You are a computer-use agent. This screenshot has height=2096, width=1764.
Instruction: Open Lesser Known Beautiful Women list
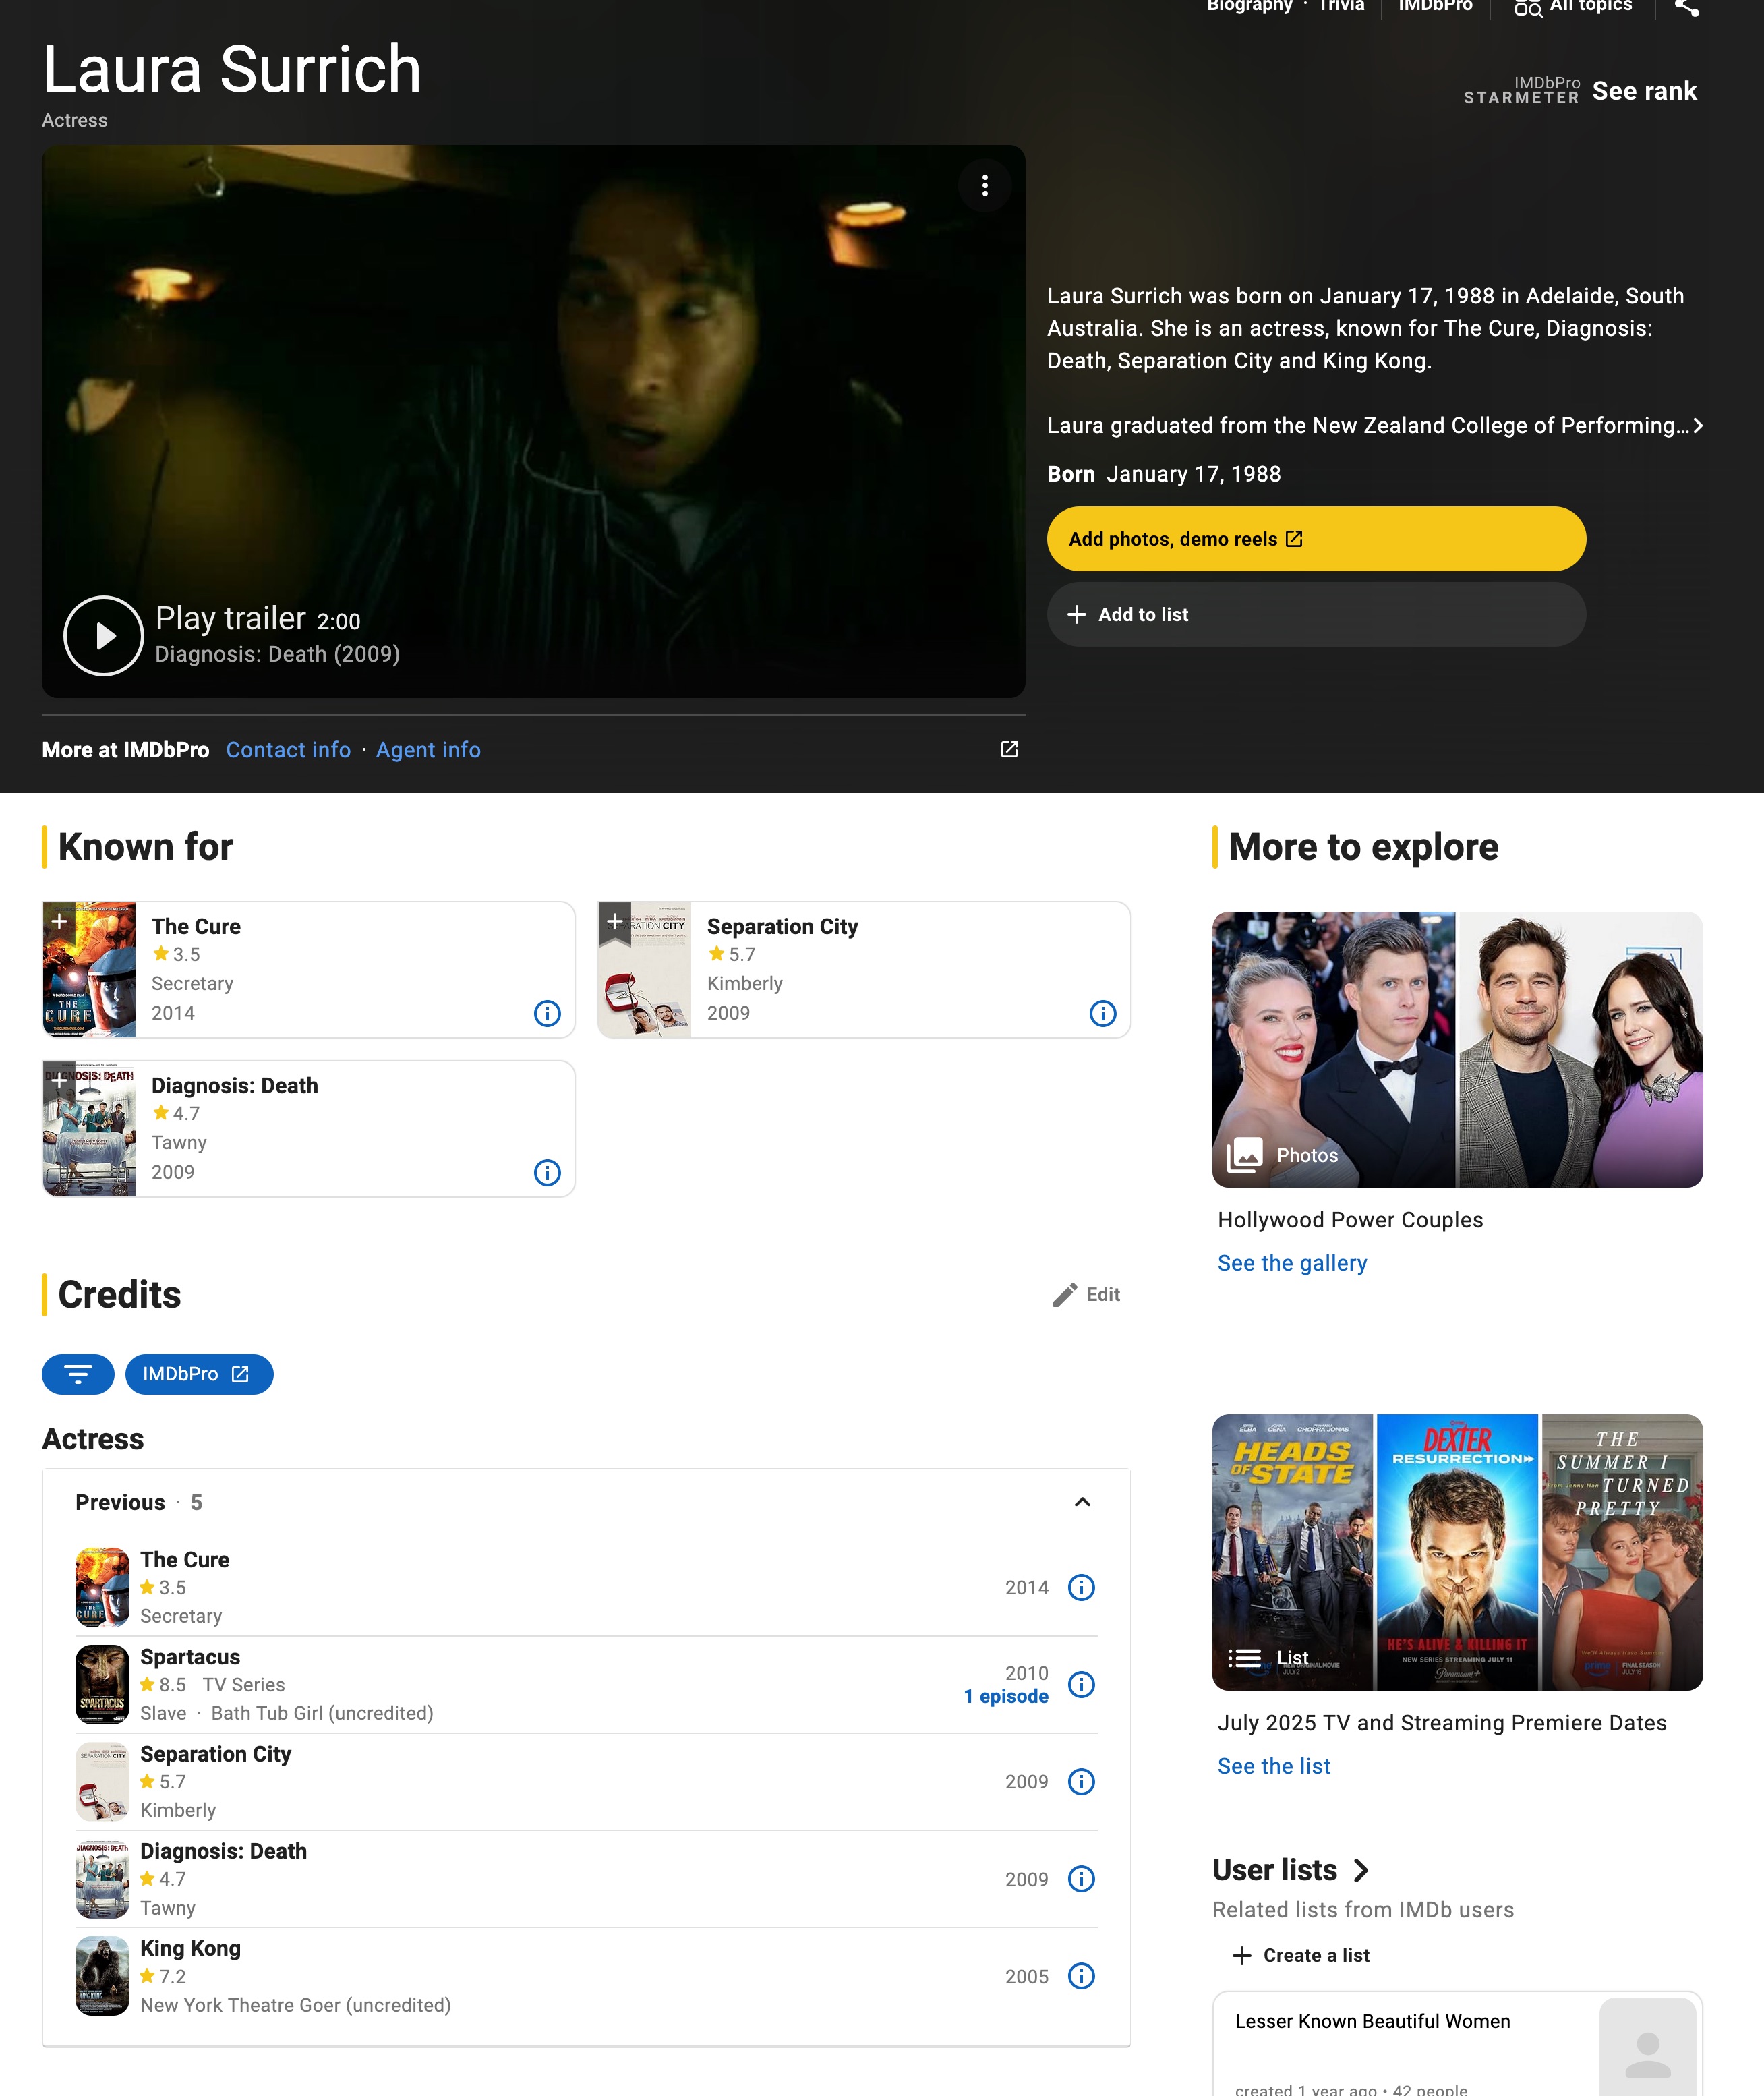tap(1372, 2021)
